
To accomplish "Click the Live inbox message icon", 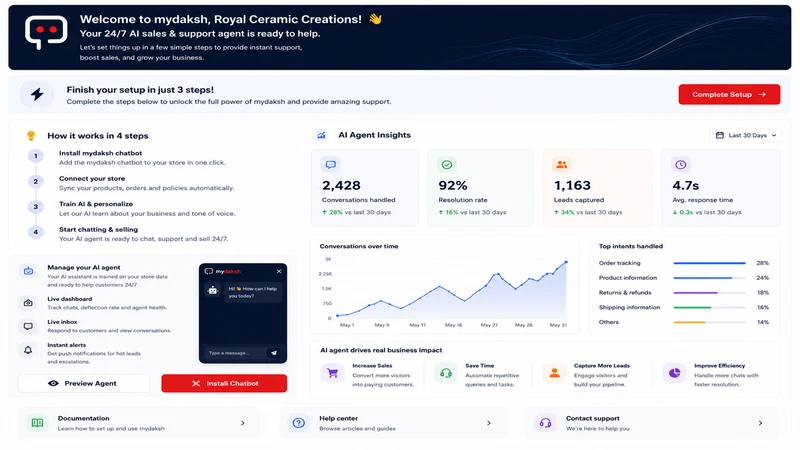I will point(28,326).
